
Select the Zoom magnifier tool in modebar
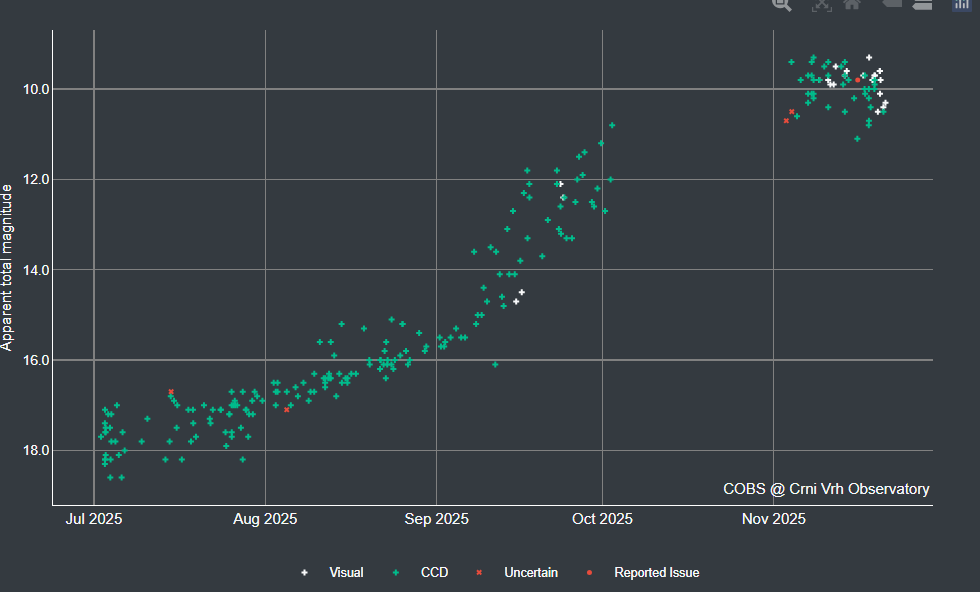(x=781, y=4)
